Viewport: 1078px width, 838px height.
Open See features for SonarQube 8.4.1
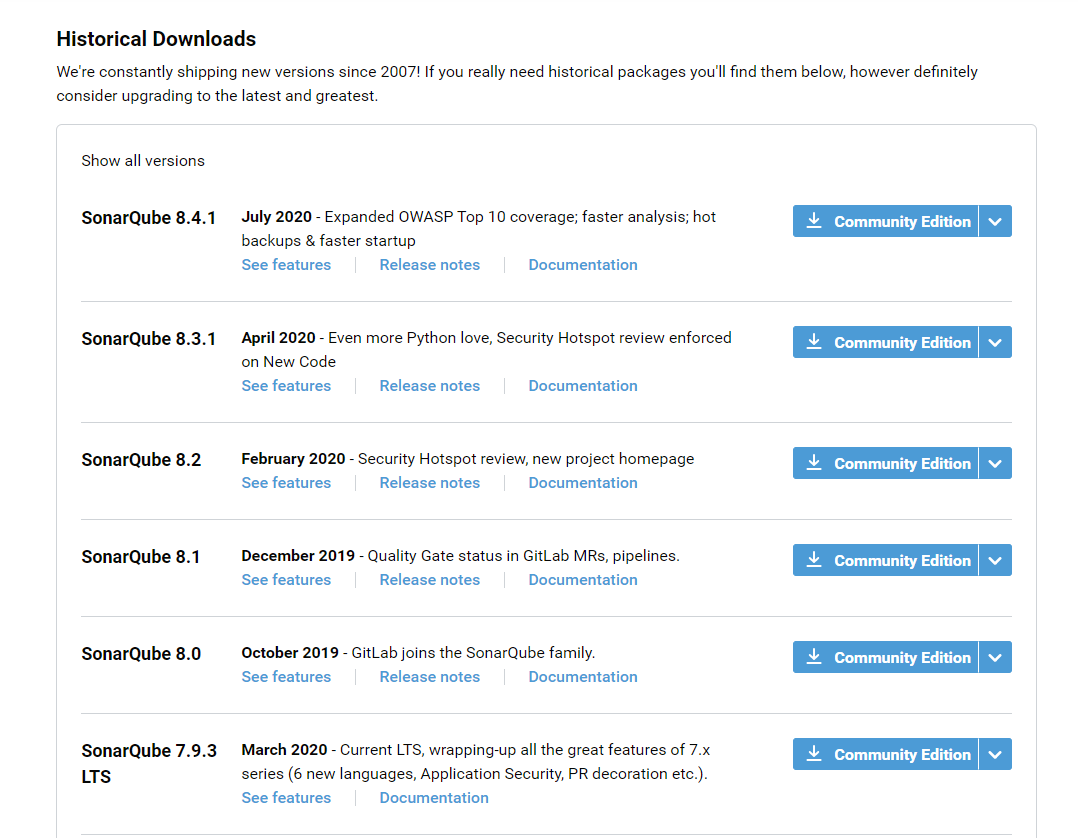pyautogui.click(x=286, y=265)
